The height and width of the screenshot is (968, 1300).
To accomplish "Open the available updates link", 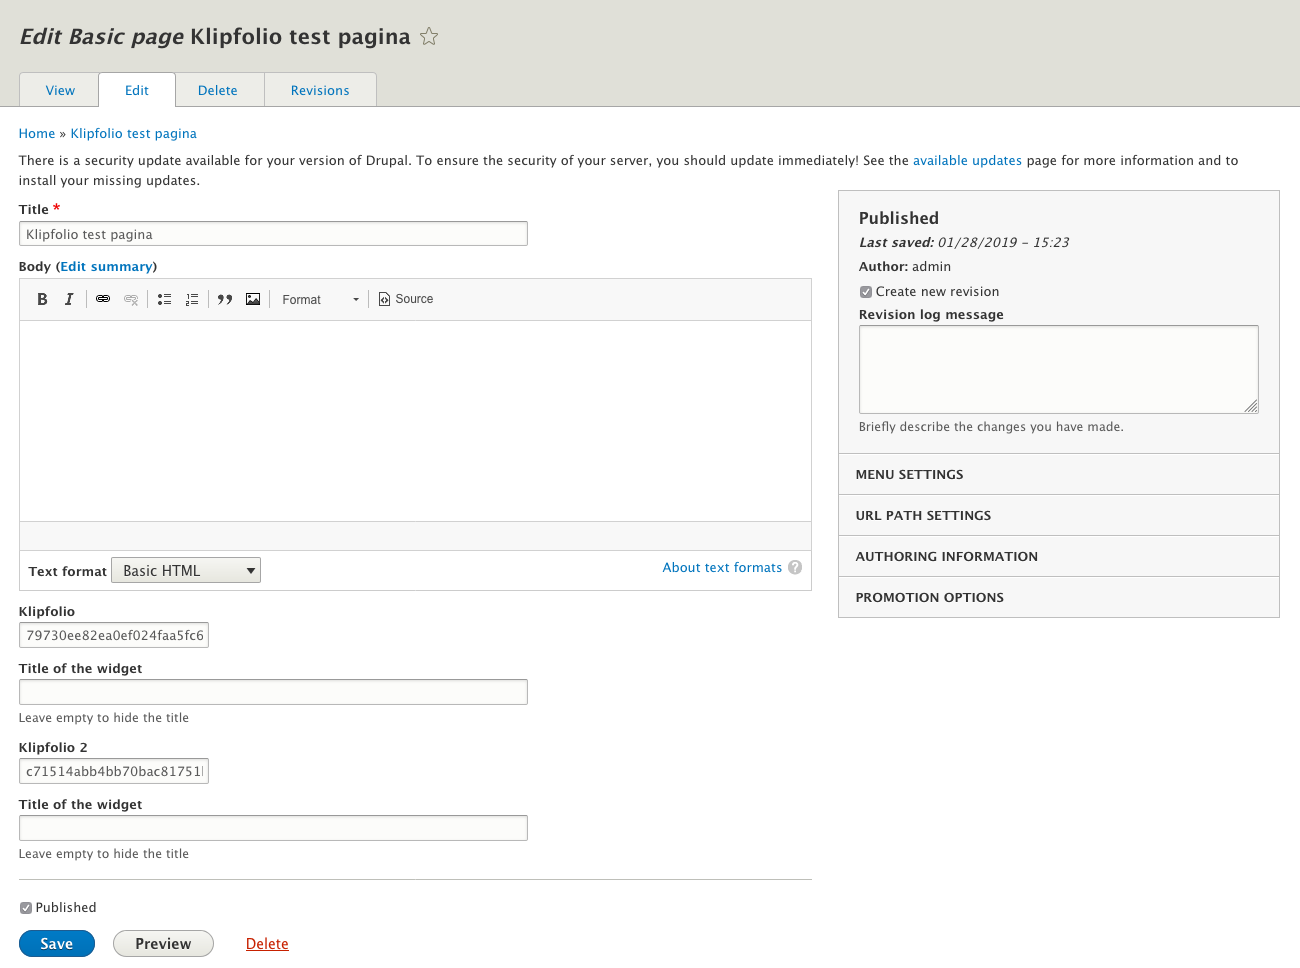I will (967, 160).
